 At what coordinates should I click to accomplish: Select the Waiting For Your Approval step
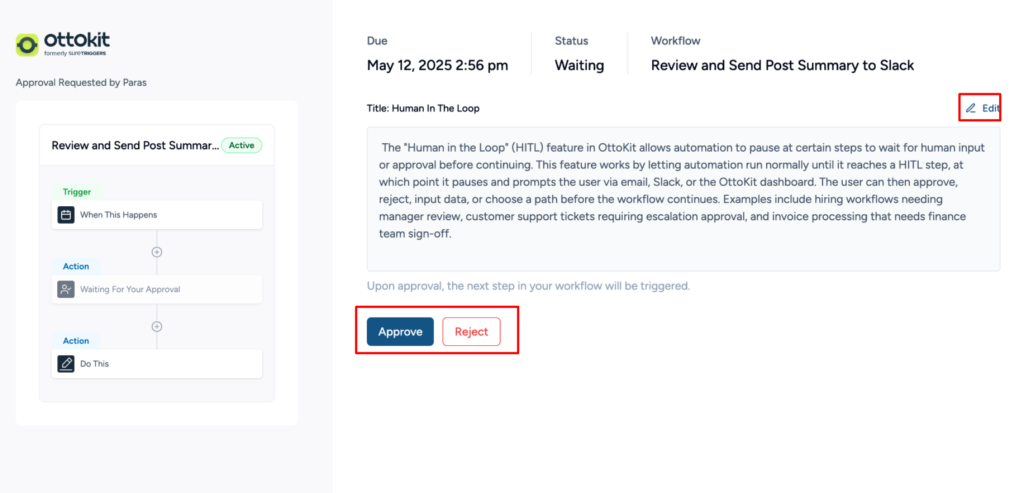point(156,289)
